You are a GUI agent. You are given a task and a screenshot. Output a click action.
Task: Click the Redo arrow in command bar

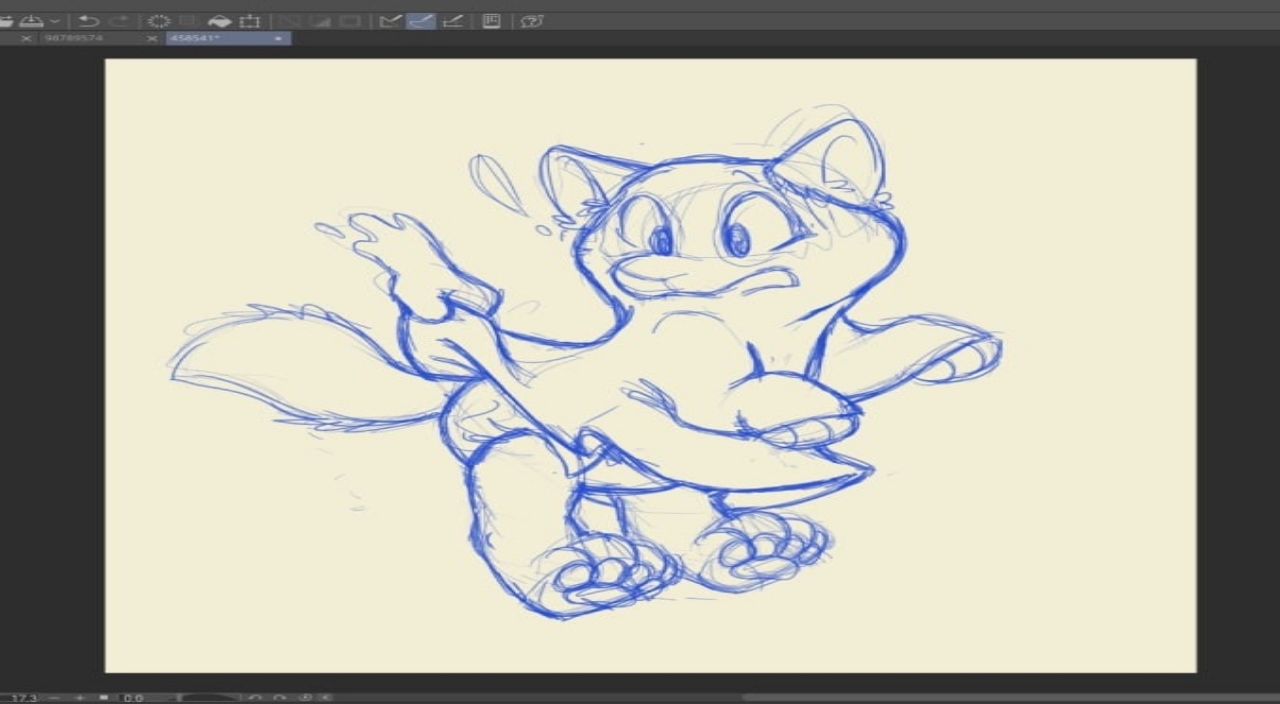point(118,21)
